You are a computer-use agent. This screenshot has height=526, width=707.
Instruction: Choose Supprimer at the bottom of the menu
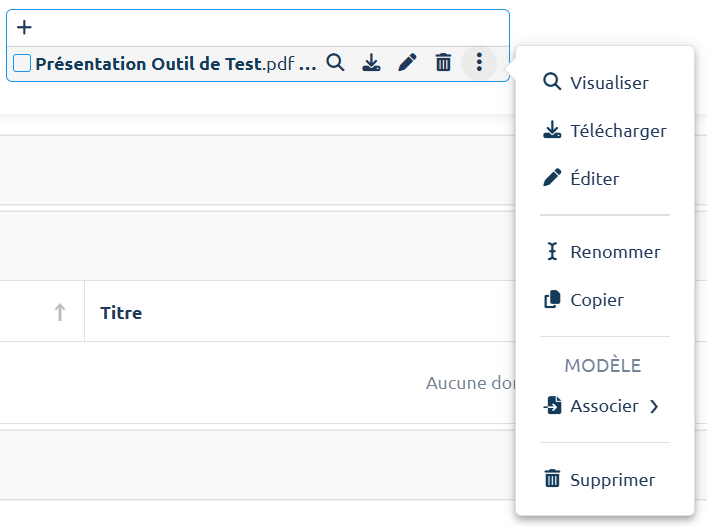(x=612, y=480)
